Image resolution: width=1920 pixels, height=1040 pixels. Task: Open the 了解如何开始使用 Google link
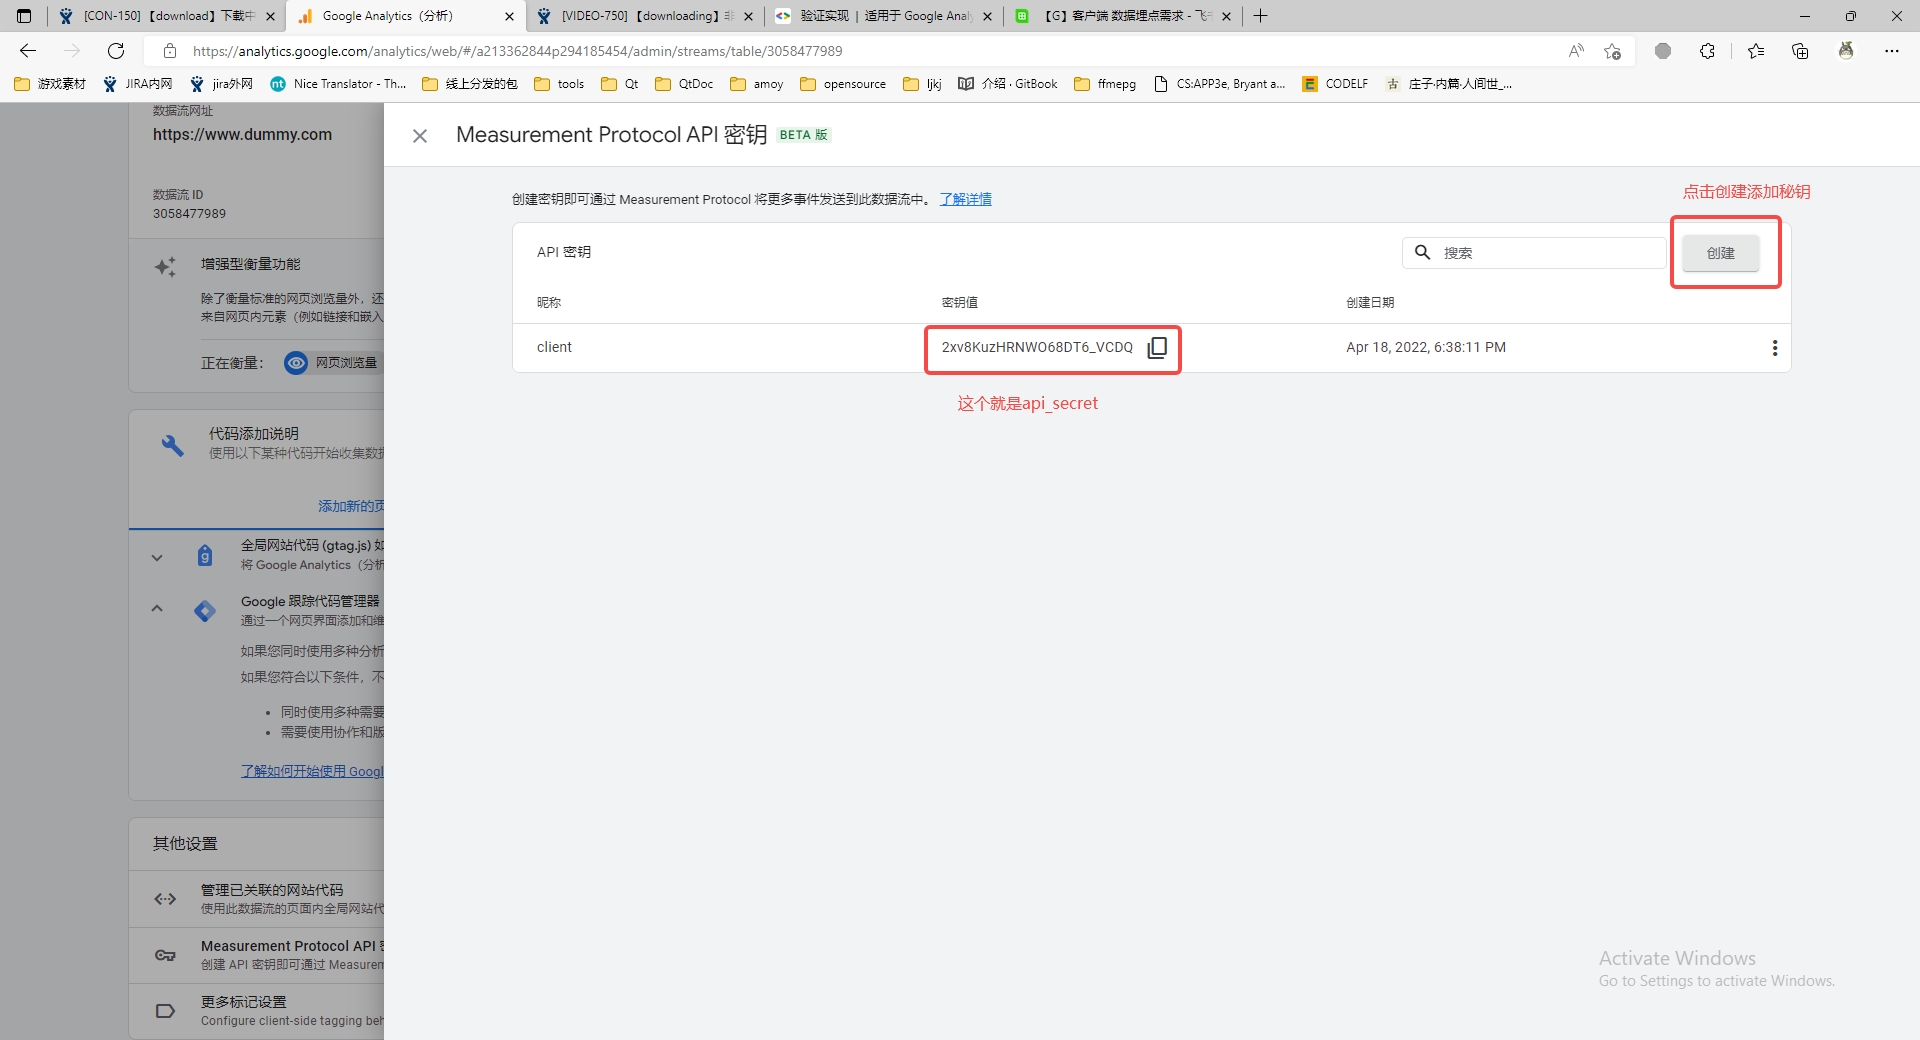coord(312,771)
